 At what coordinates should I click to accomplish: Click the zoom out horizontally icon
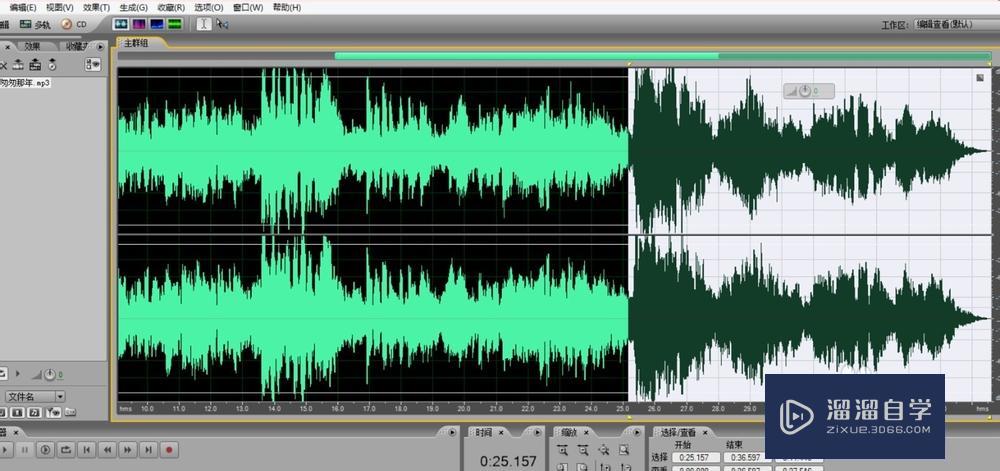pos(583,450)
